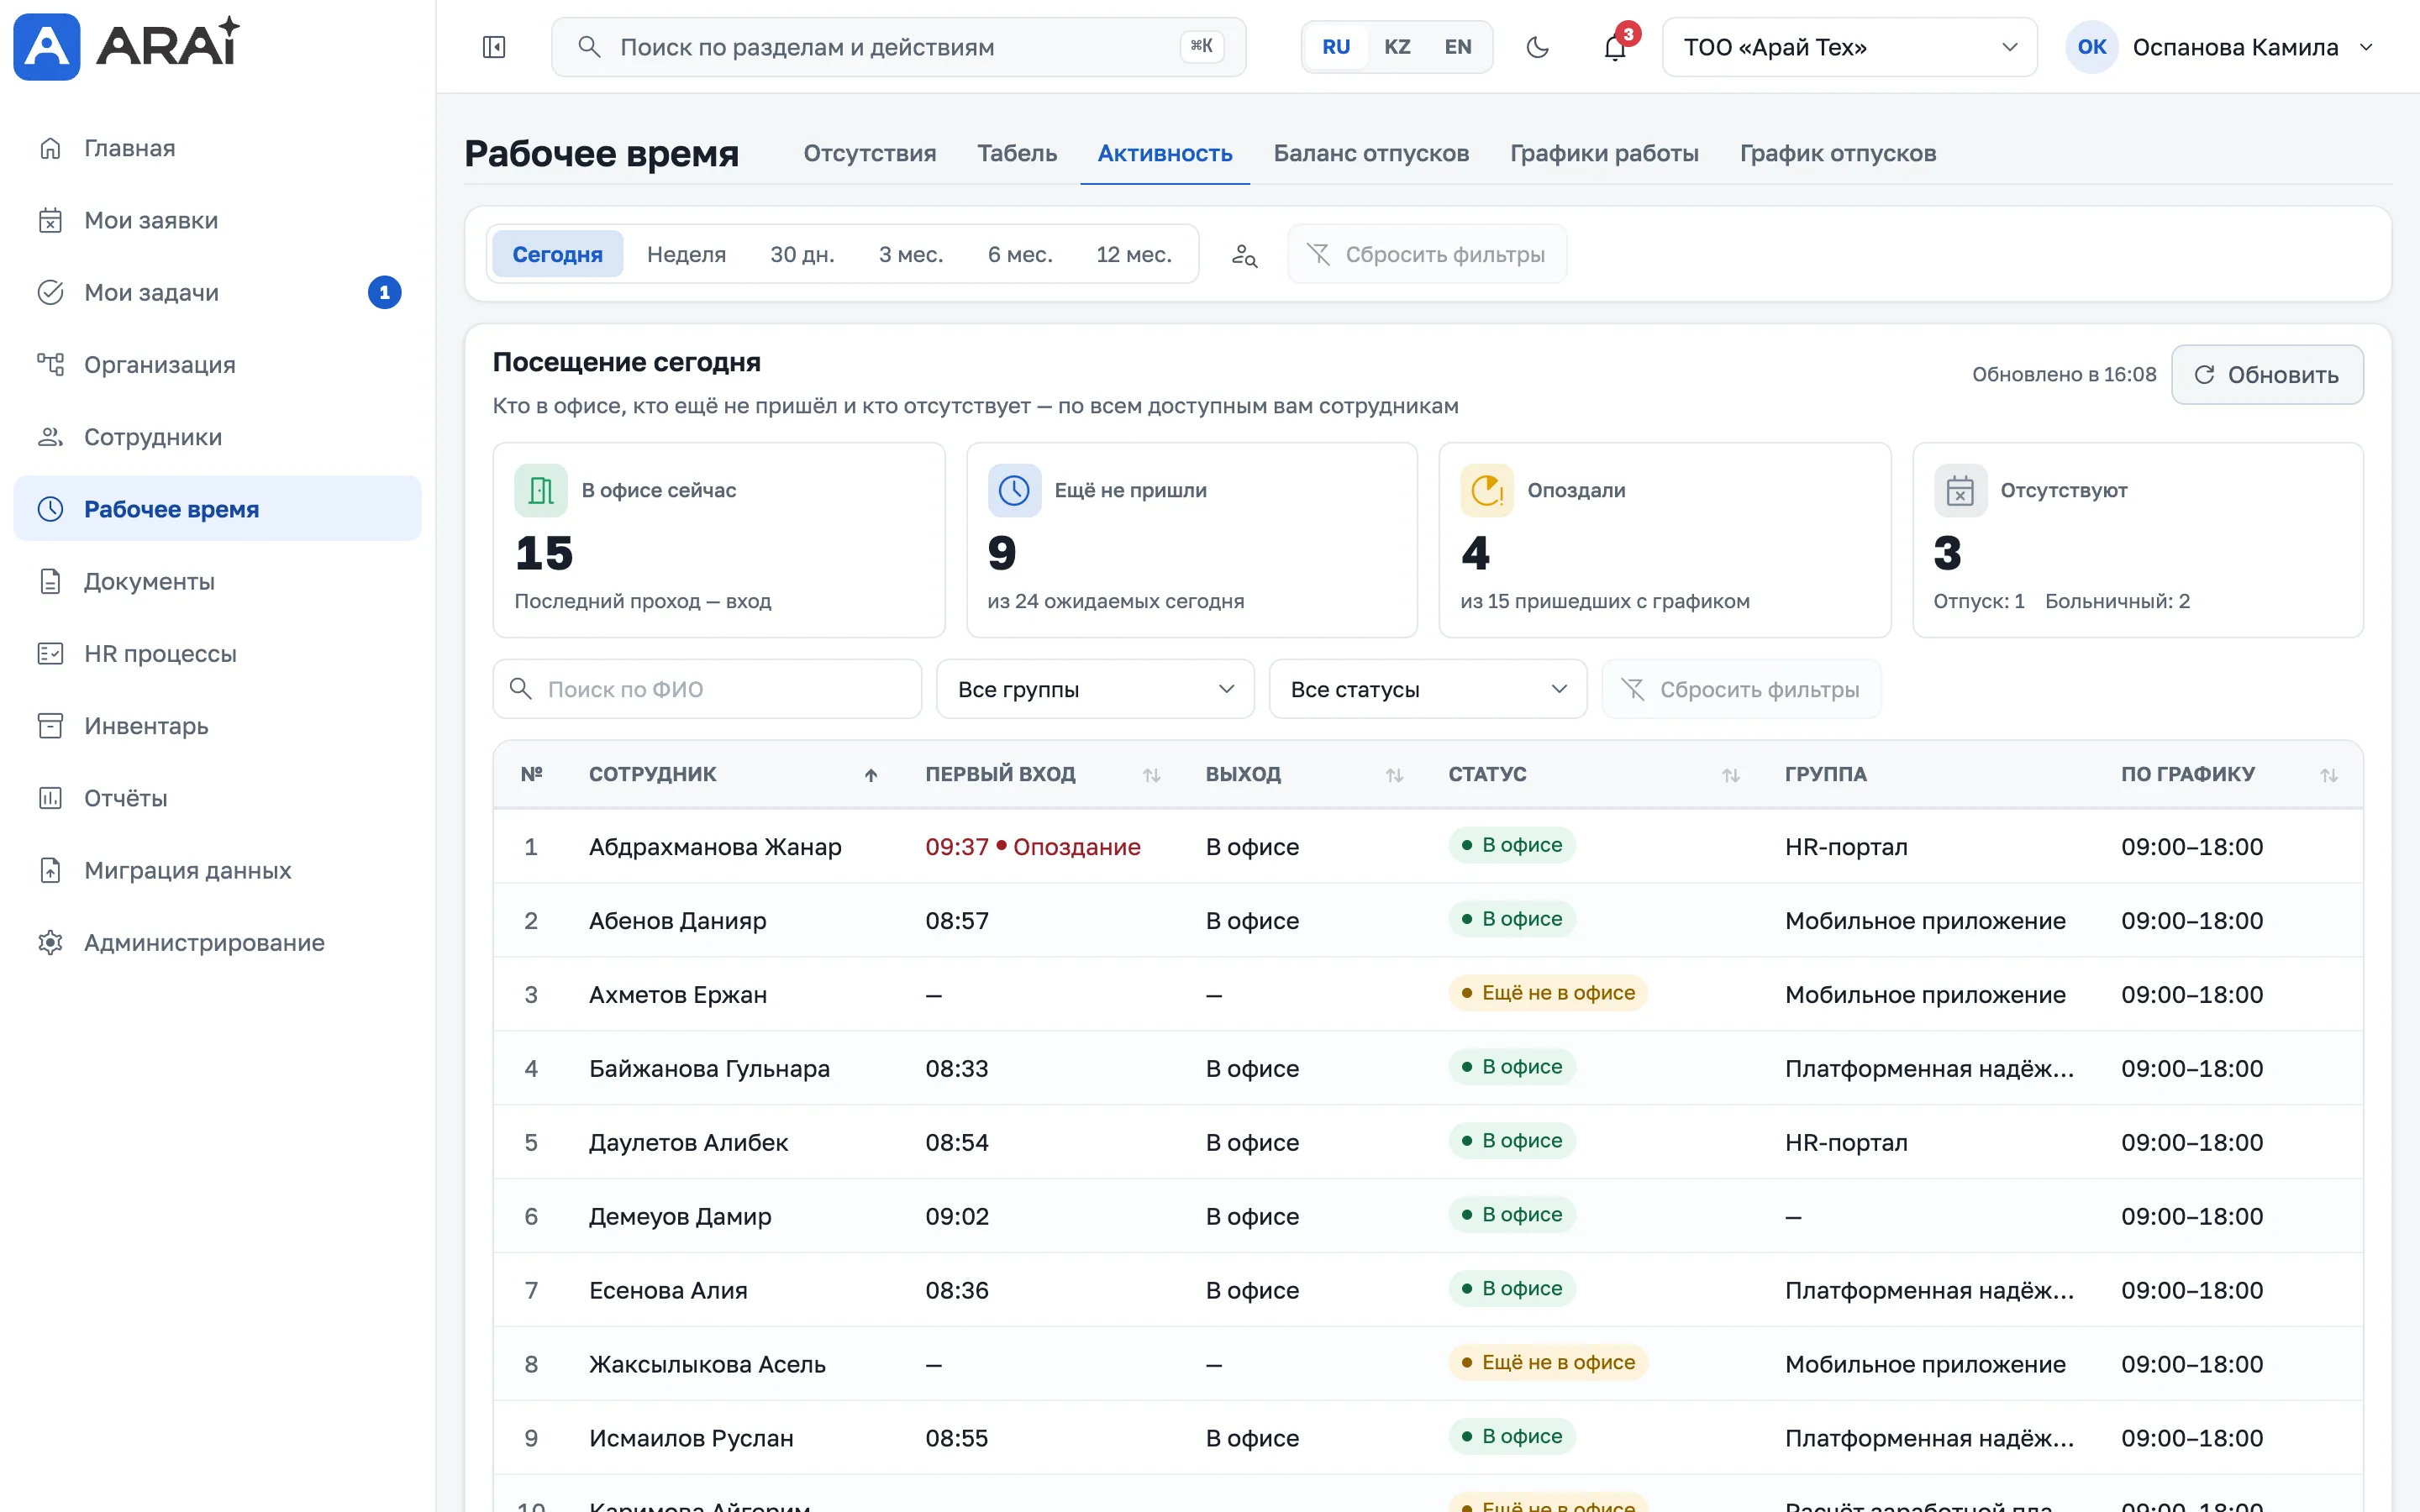This screenshot has height=1512, width=2420.
Task: Open notifications bell icon
Action: tap(1615, 47)
